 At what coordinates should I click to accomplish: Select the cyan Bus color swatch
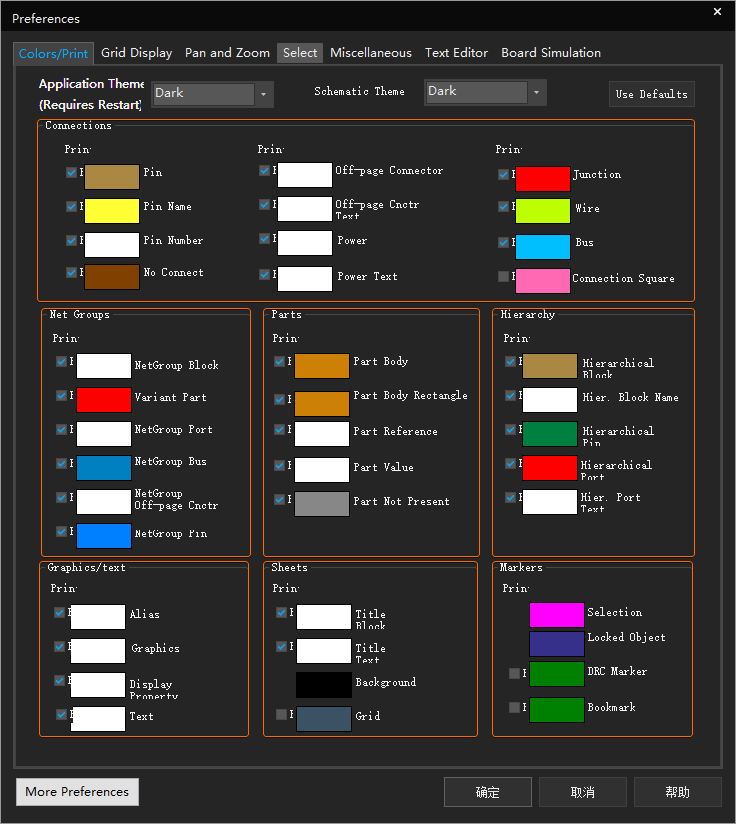point(542,246)
